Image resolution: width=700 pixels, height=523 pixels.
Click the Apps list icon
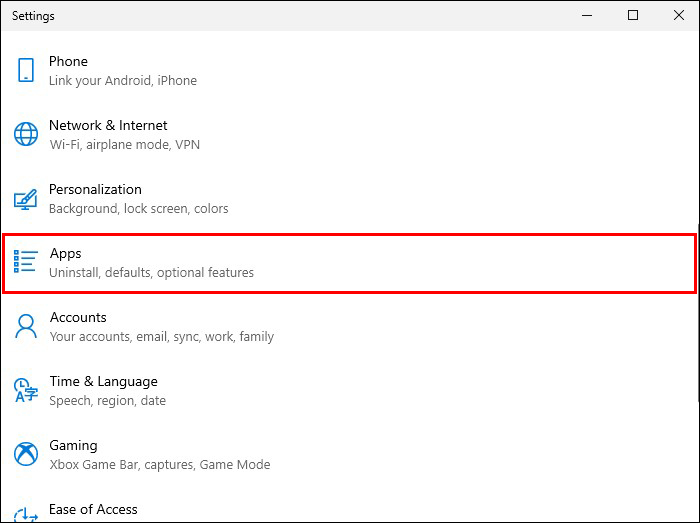[x=26, y=262]
